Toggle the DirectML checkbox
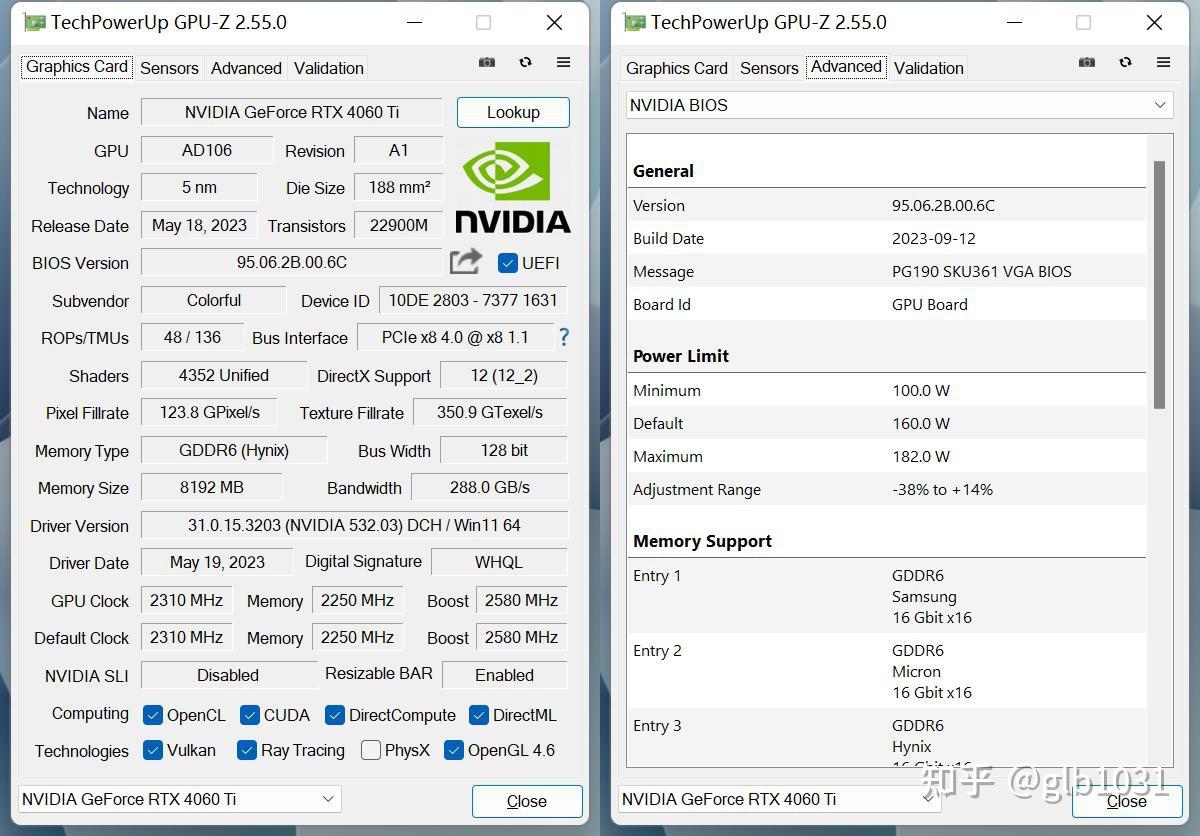 479,715
